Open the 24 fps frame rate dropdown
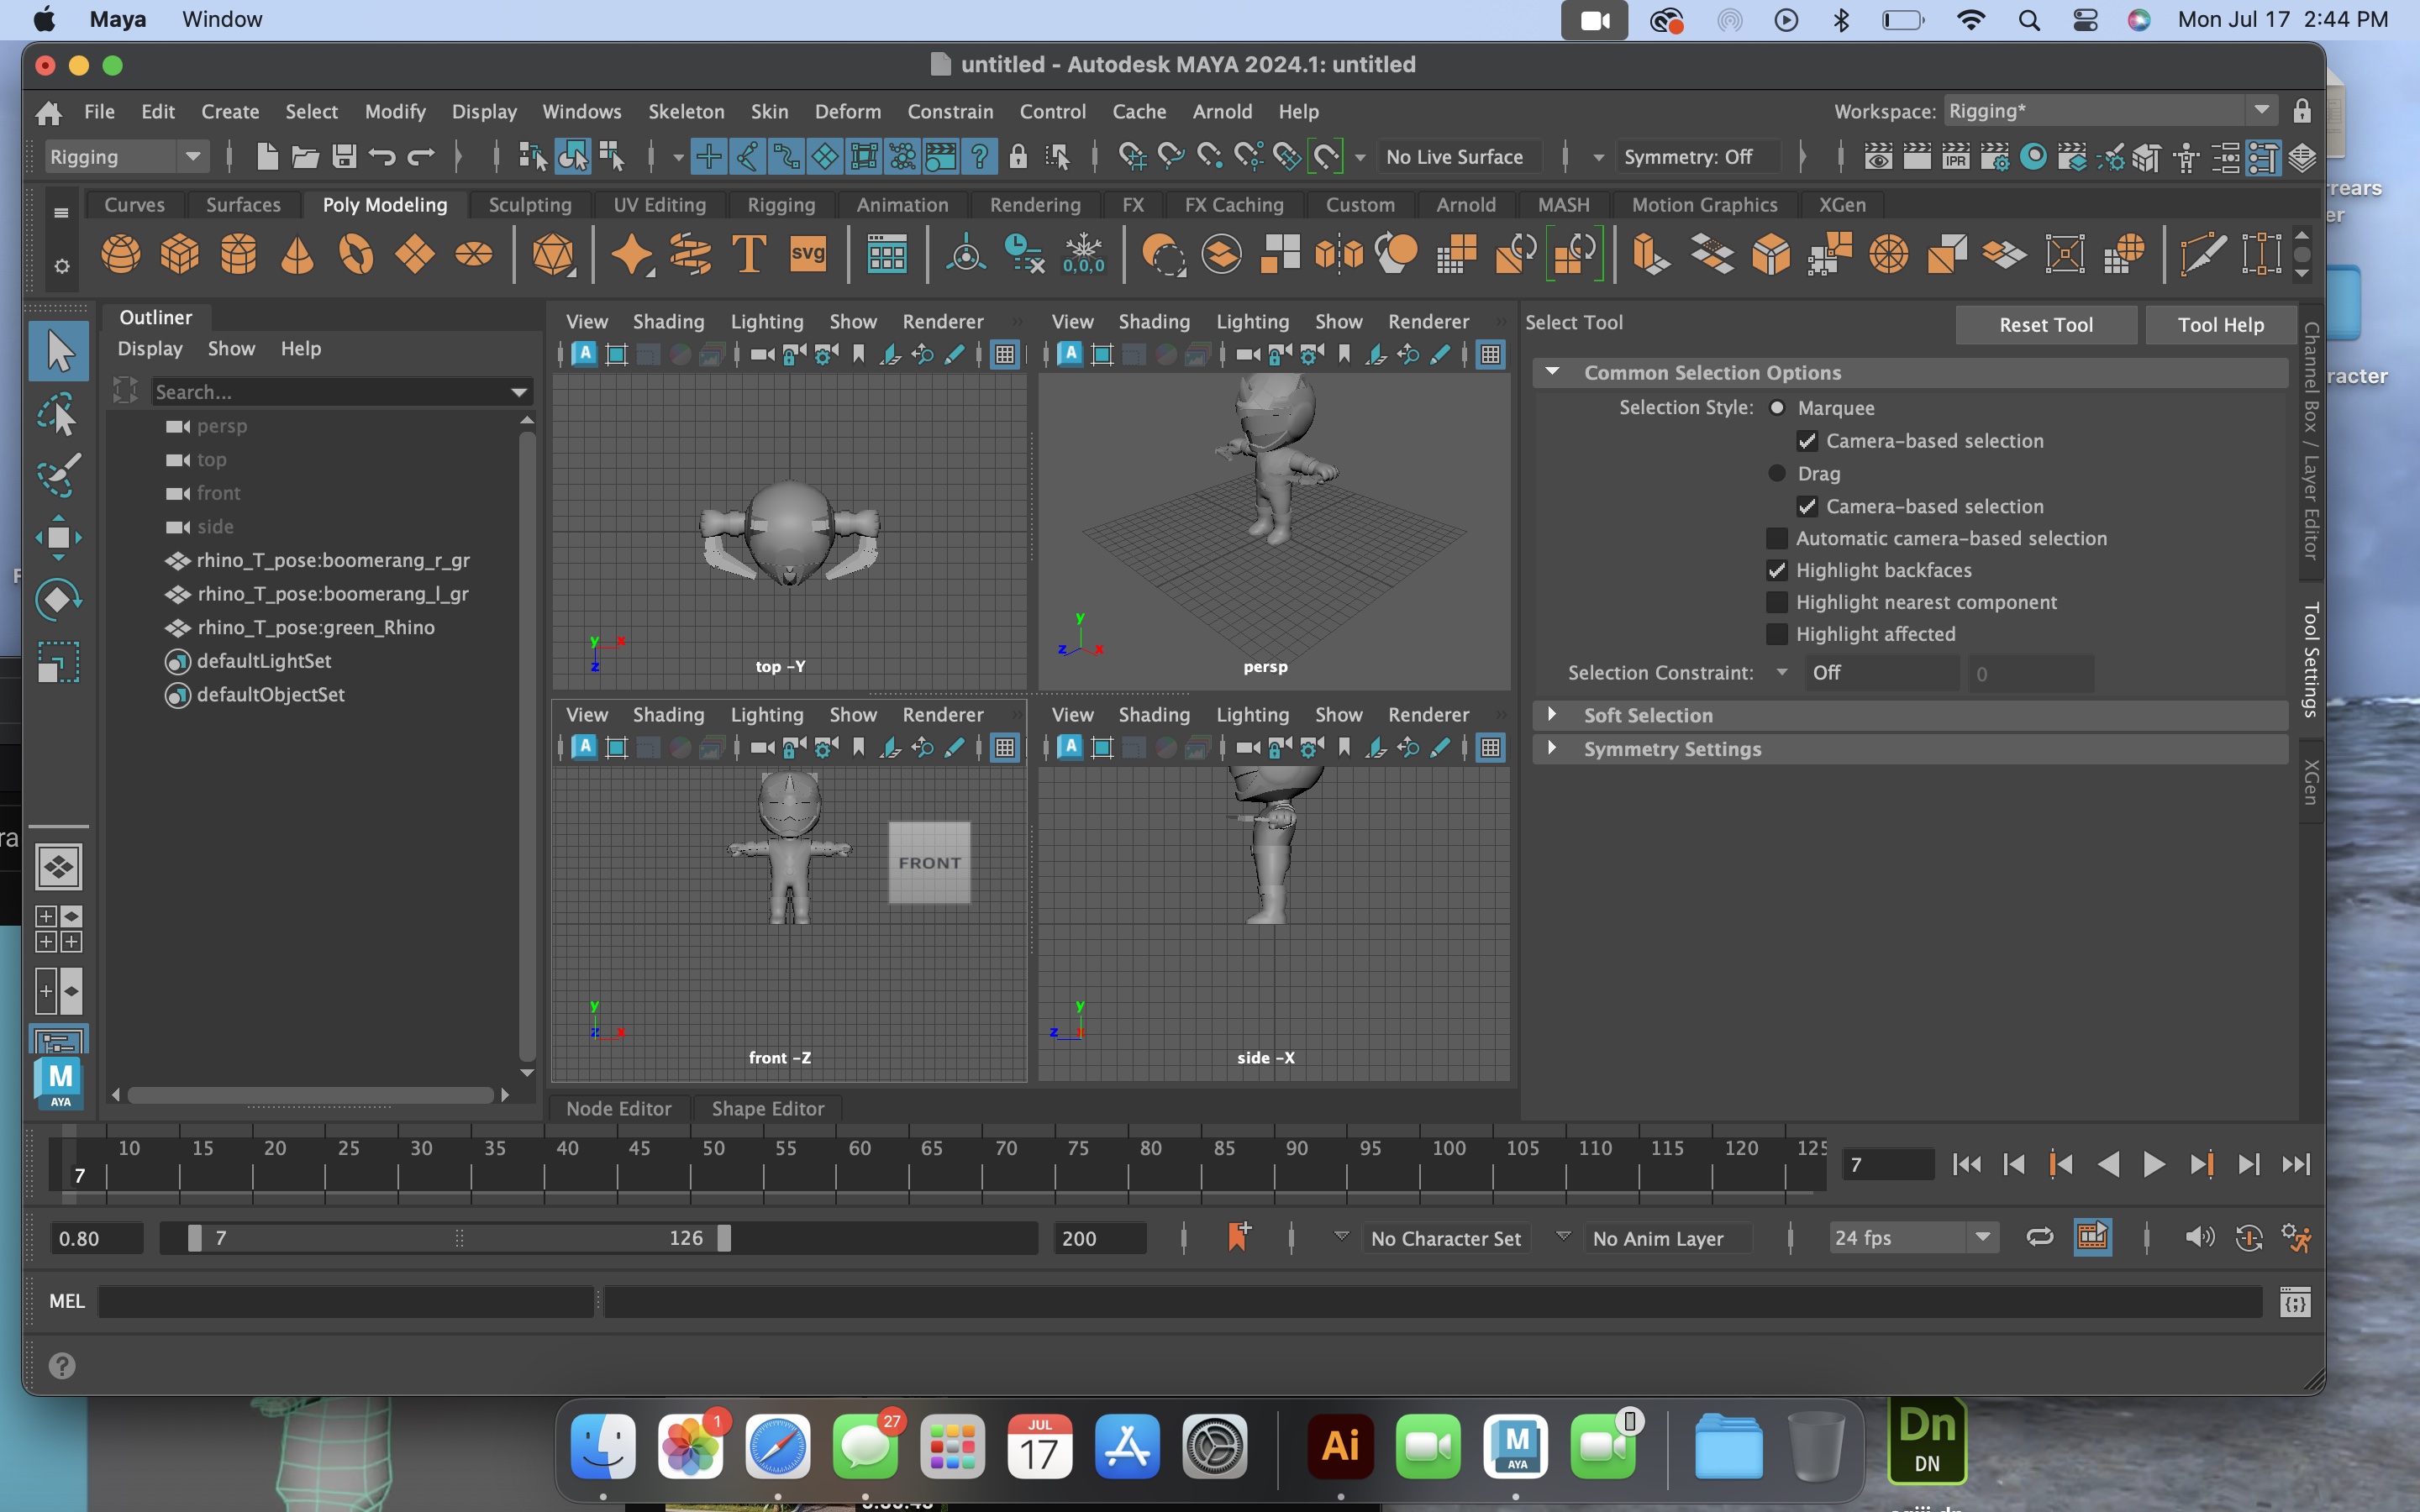Screen dimensions: 2420x1512 1913,1238
